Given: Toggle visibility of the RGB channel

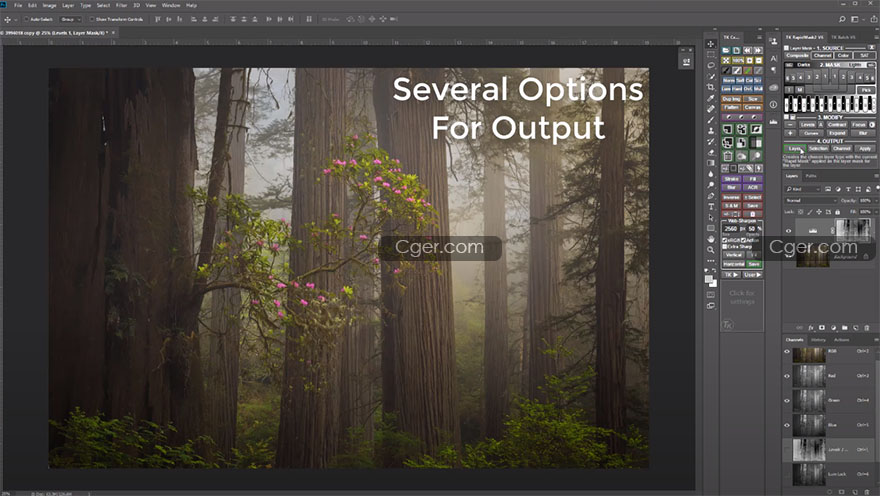Looking at the screenshot, I should click(x=787, y=352).
